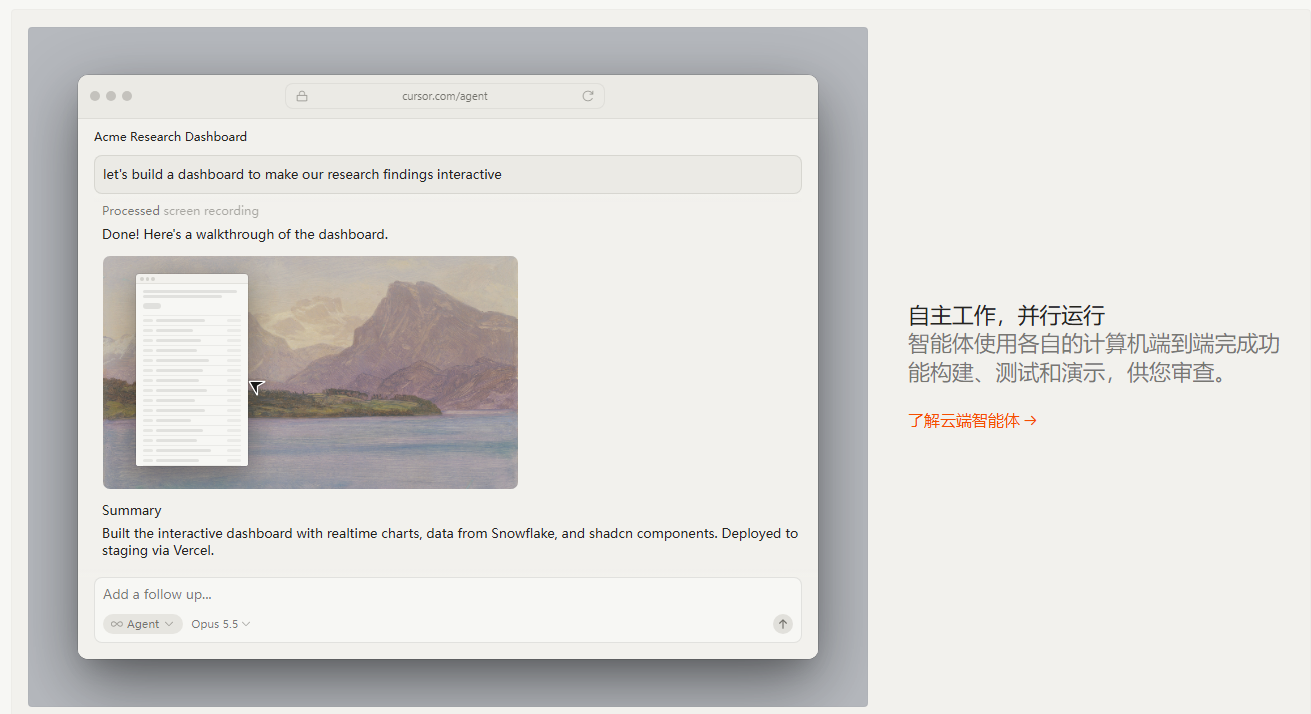
Task: Click the cursor.com/agent URL field
Action: pyautogui.click(x=445, y=96)
